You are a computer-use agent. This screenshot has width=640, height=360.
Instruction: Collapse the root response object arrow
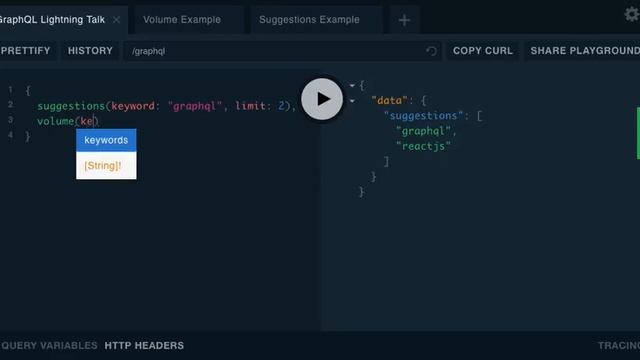tap(352, 86)
